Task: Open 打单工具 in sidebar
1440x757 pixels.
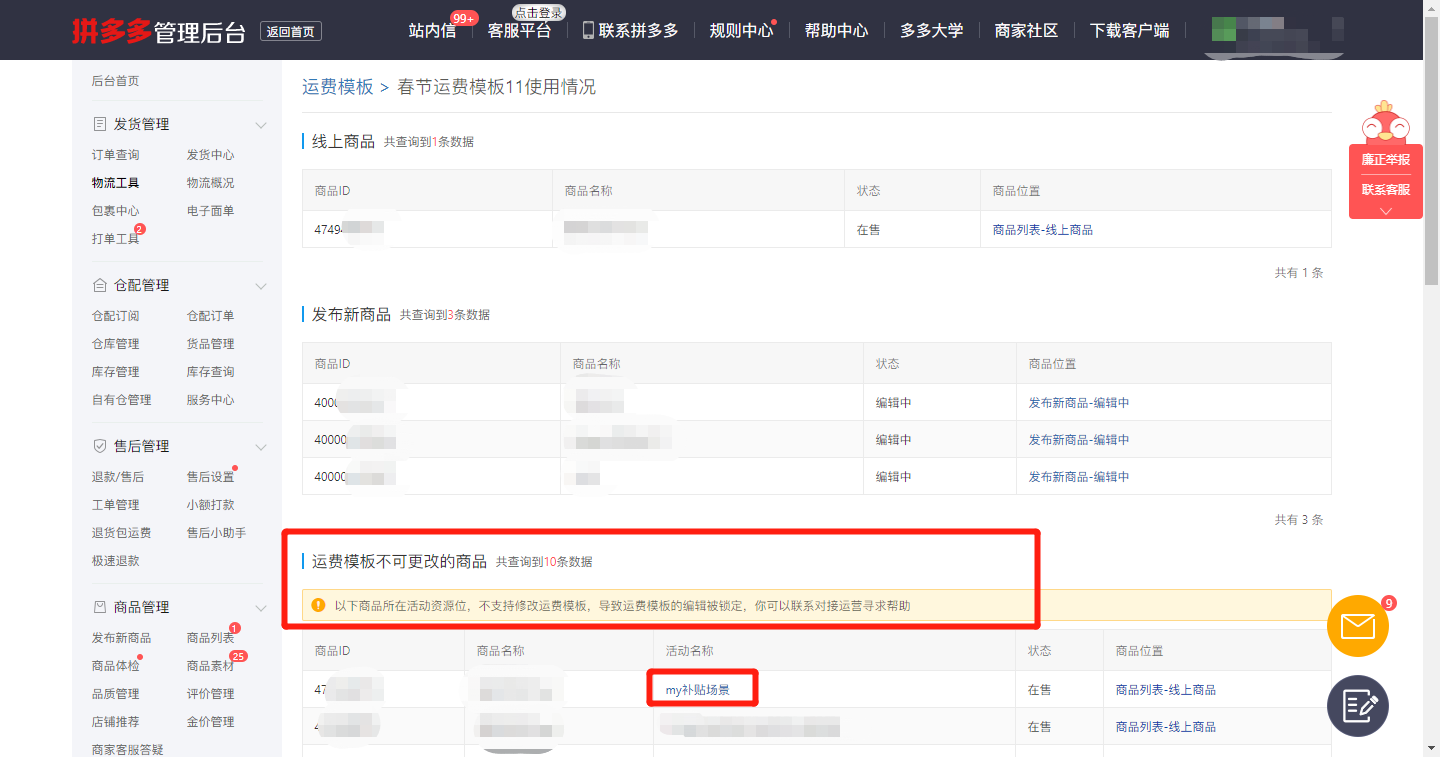Action: pyautogui.click(x=116, y=239)
